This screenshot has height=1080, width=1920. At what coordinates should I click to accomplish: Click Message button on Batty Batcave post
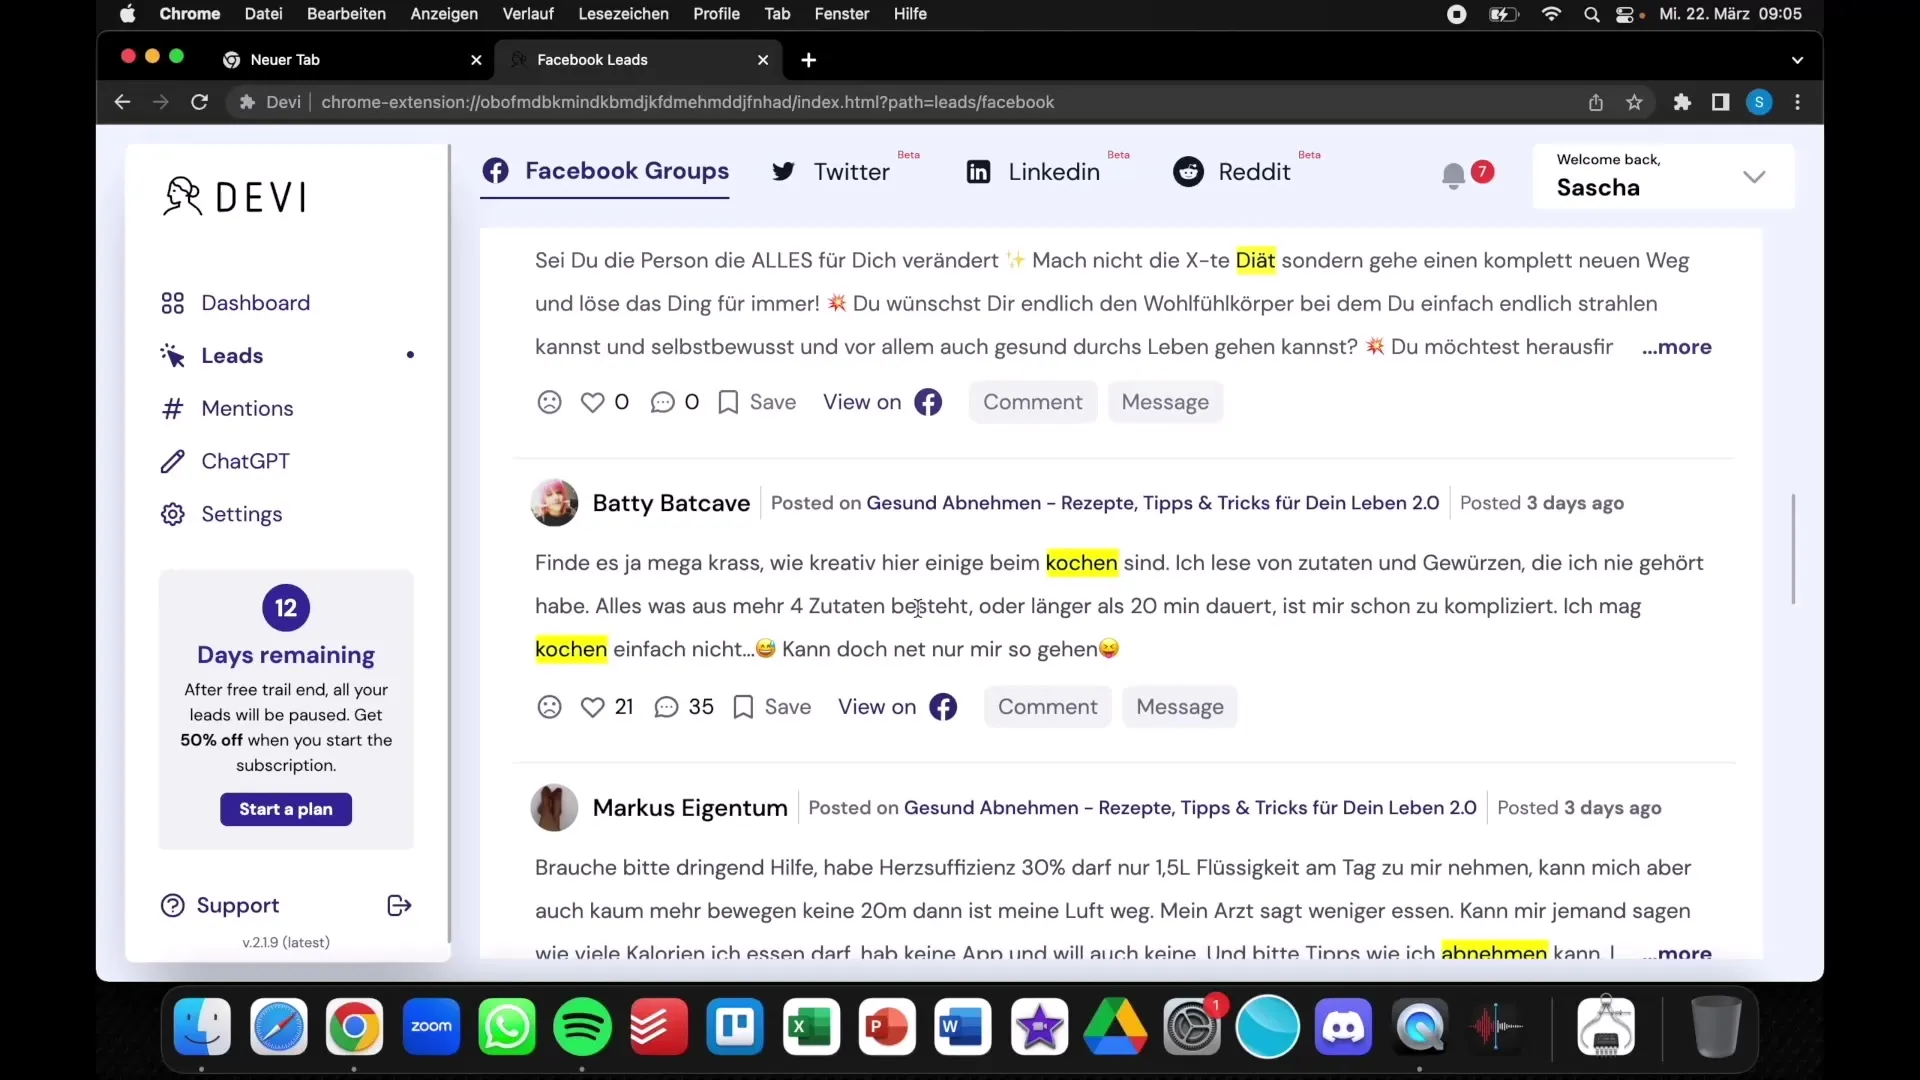click(x=1179, y=705)
